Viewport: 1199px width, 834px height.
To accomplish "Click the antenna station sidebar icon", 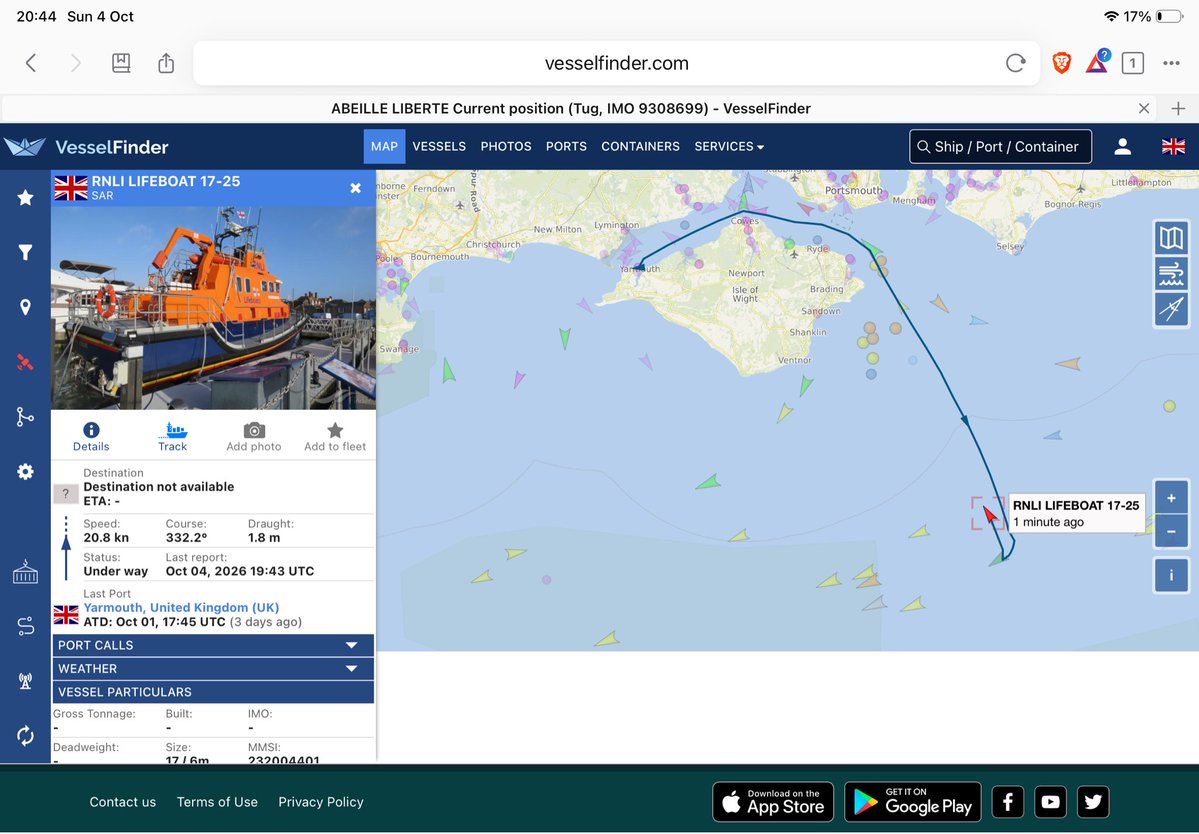I will (x=25, y=681).
